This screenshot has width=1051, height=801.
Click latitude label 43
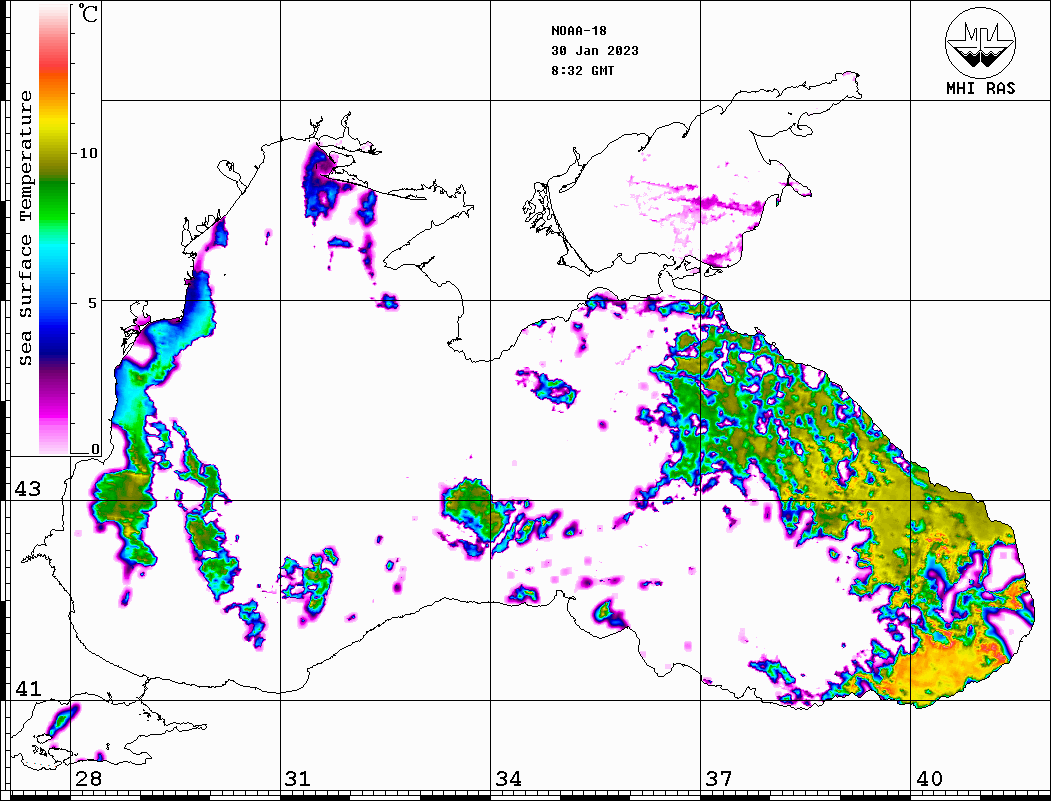tap(28, 489)
